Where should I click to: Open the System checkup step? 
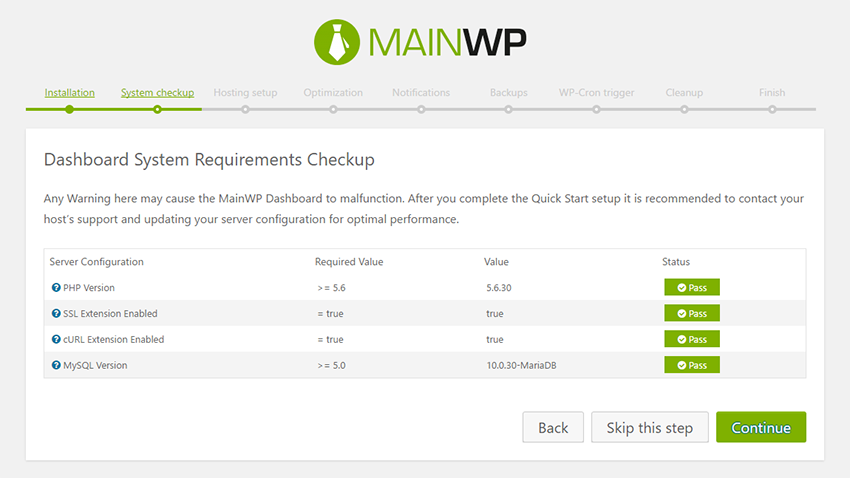pyautogui.click(x=157, y=93)
